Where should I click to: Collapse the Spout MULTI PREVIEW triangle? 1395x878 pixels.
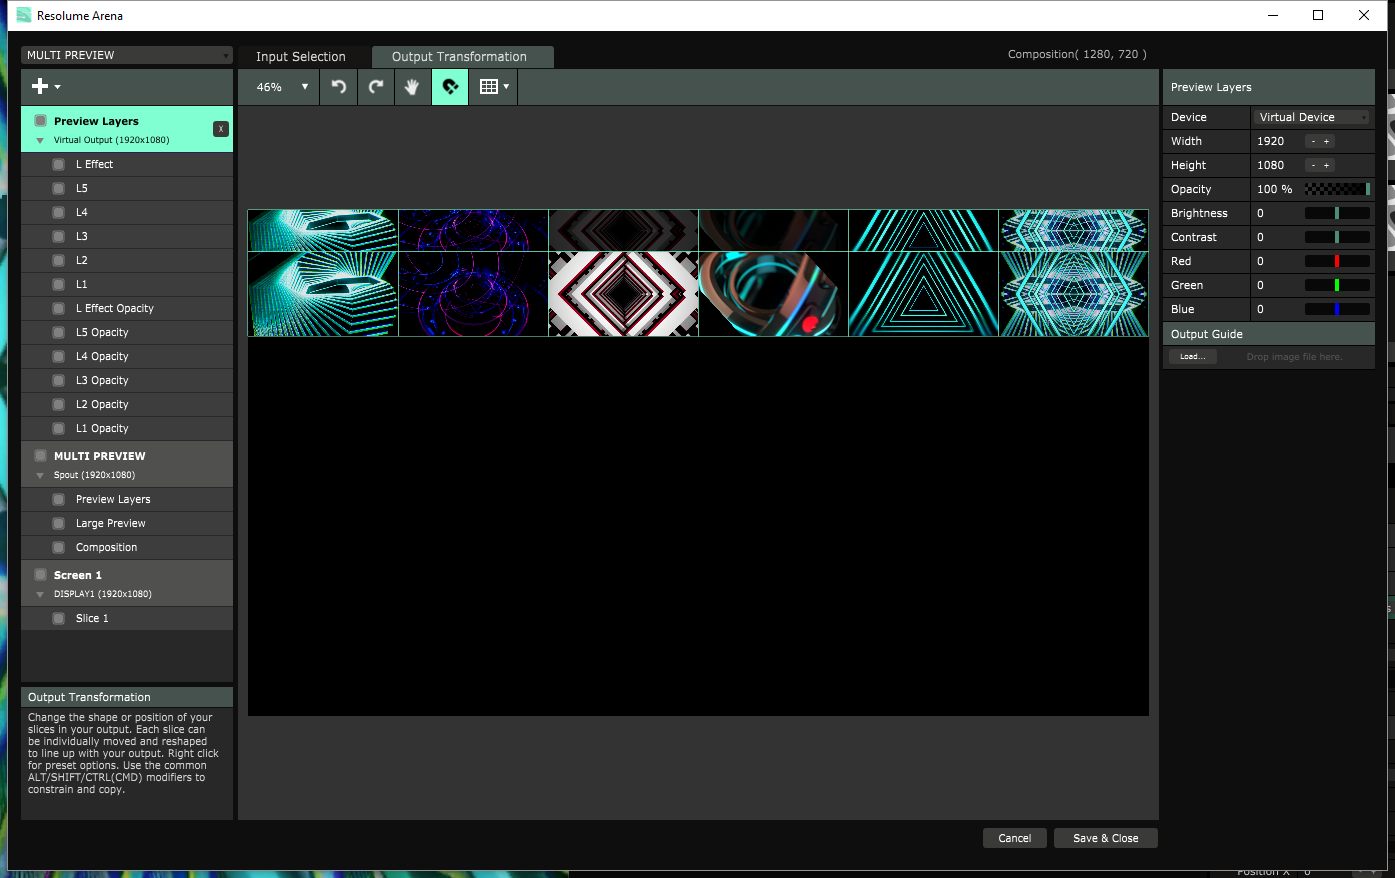click(x=40, y=475)
